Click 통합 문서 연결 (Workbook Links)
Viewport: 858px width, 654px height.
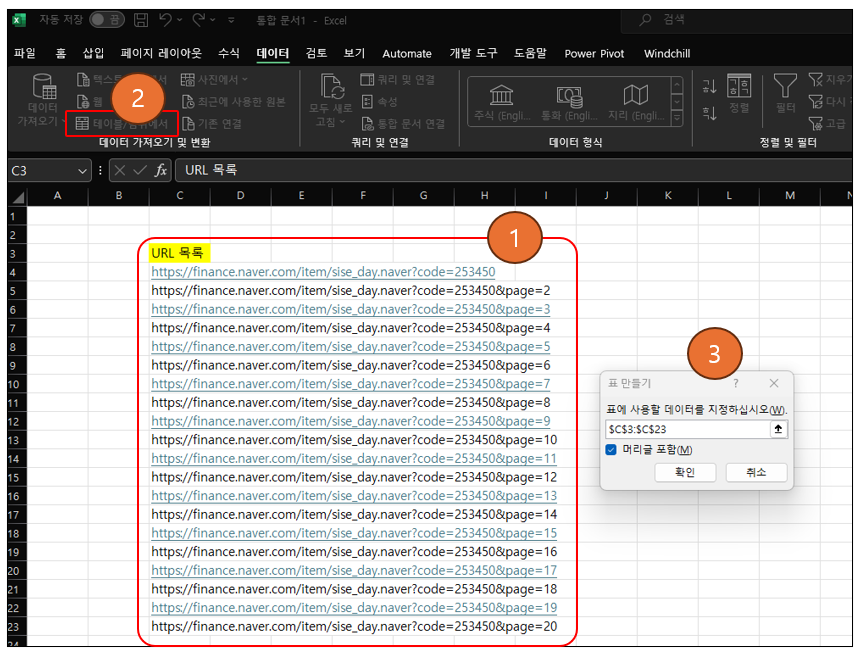point(403,124)
